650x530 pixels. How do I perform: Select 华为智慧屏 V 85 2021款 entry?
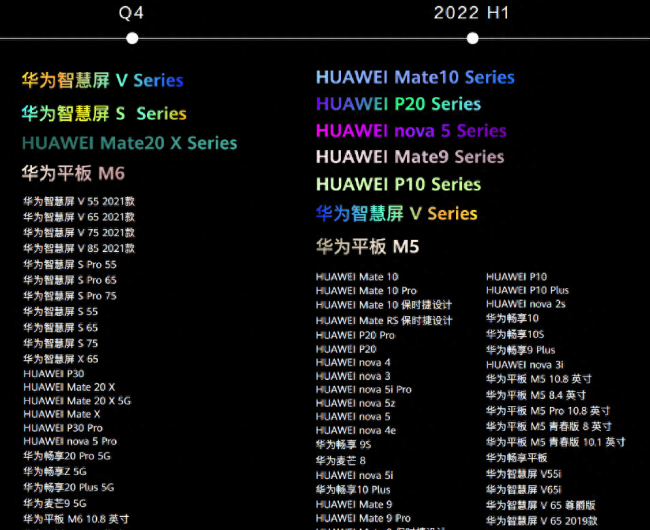coord(79,249)
